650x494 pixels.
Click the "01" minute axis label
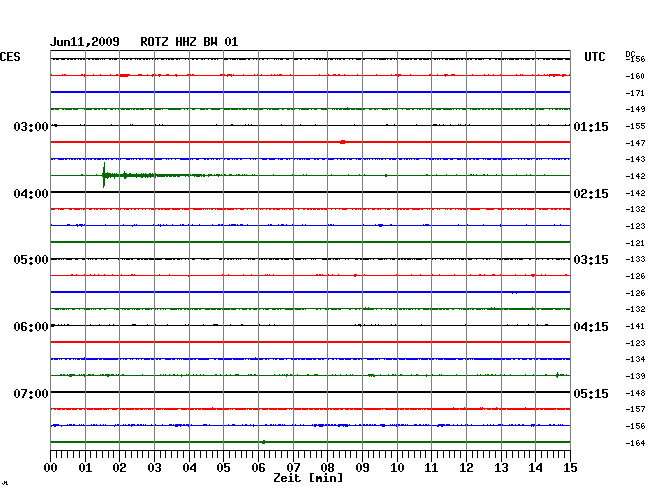pos(85,468)
